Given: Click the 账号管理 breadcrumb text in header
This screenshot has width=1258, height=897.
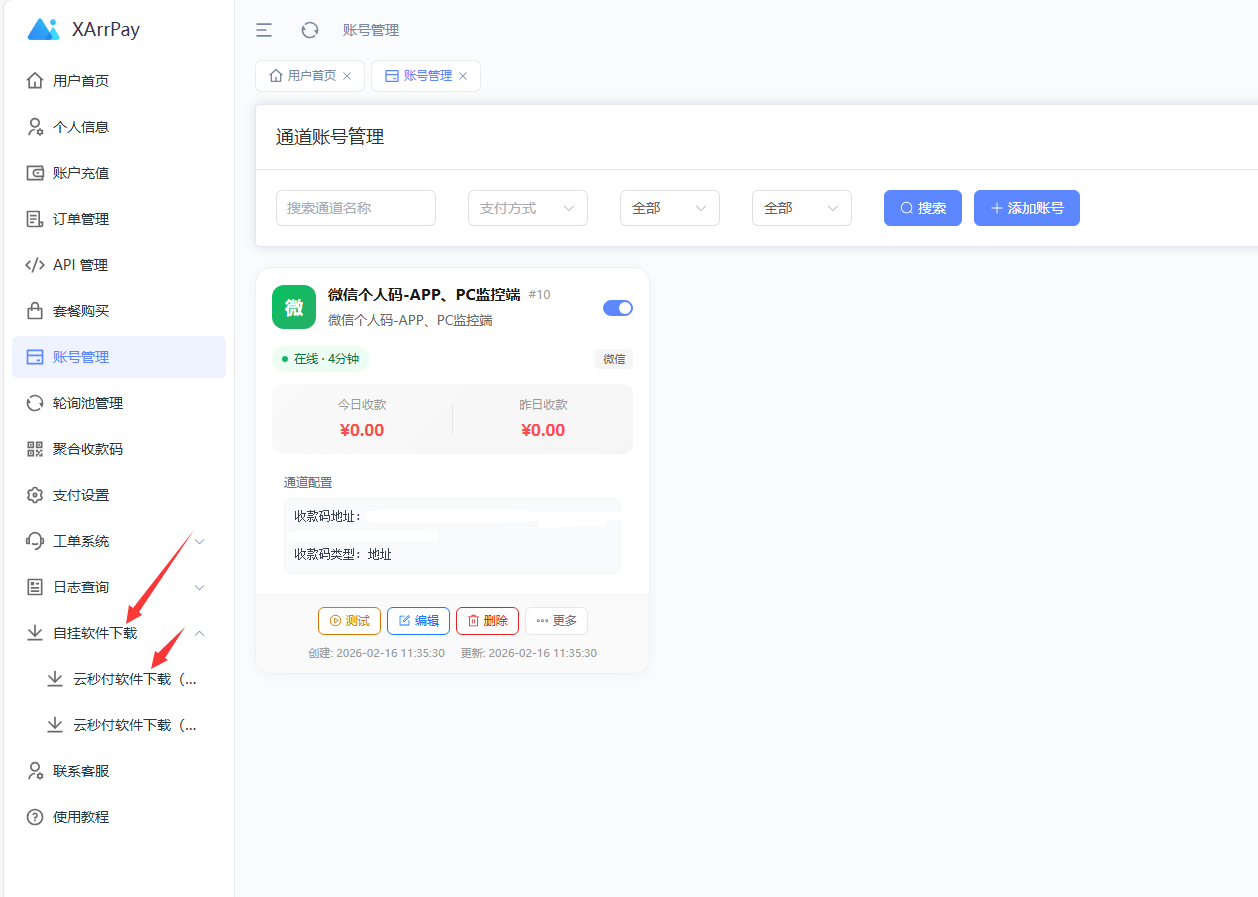Looking at the screenshot, I should point(371,30).
